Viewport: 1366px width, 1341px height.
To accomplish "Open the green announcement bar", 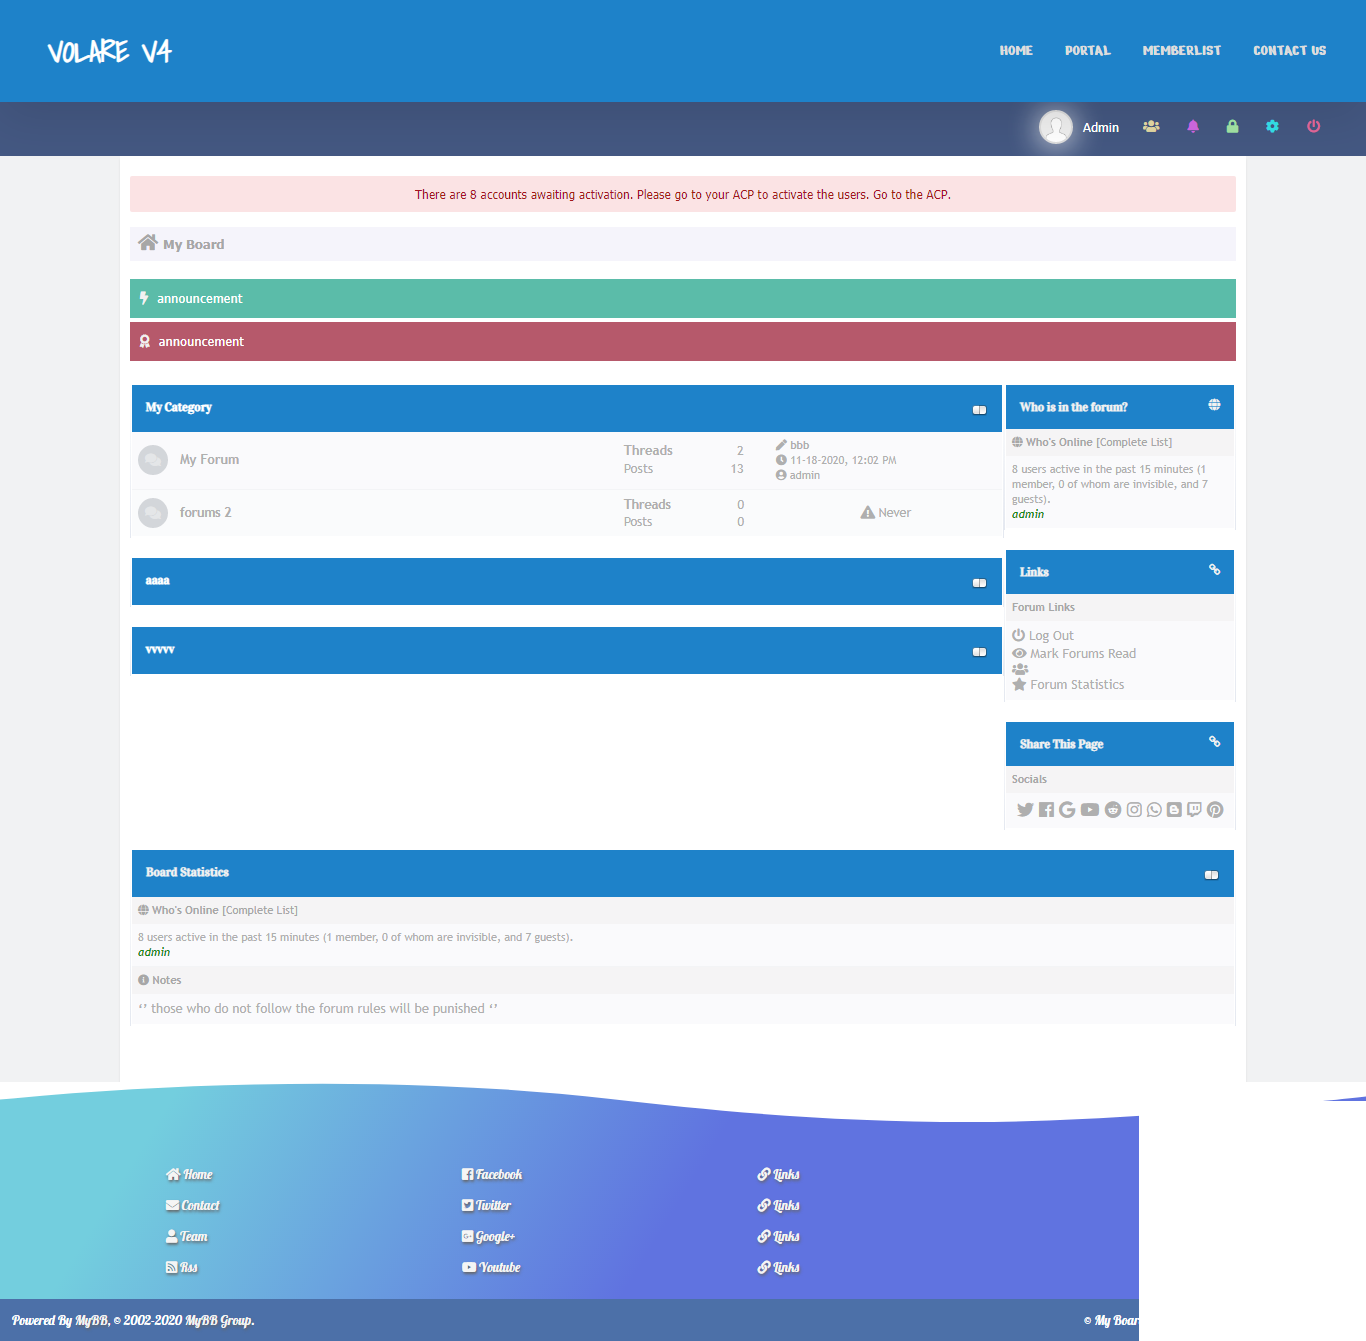I will (x=683, y=298).
